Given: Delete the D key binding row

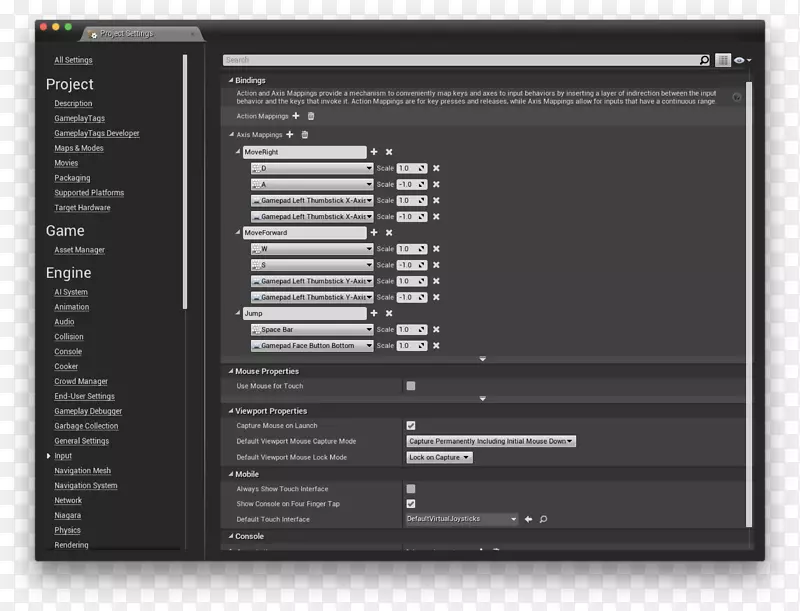Looking at the screenshot, I should point(436,168).
